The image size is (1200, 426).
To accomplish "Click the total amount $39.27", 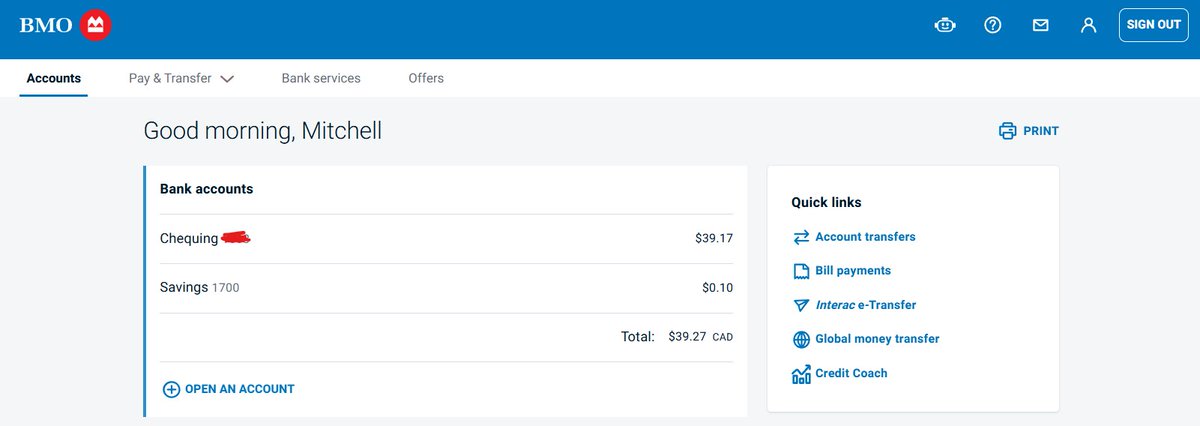I will [x=687, y=337].
